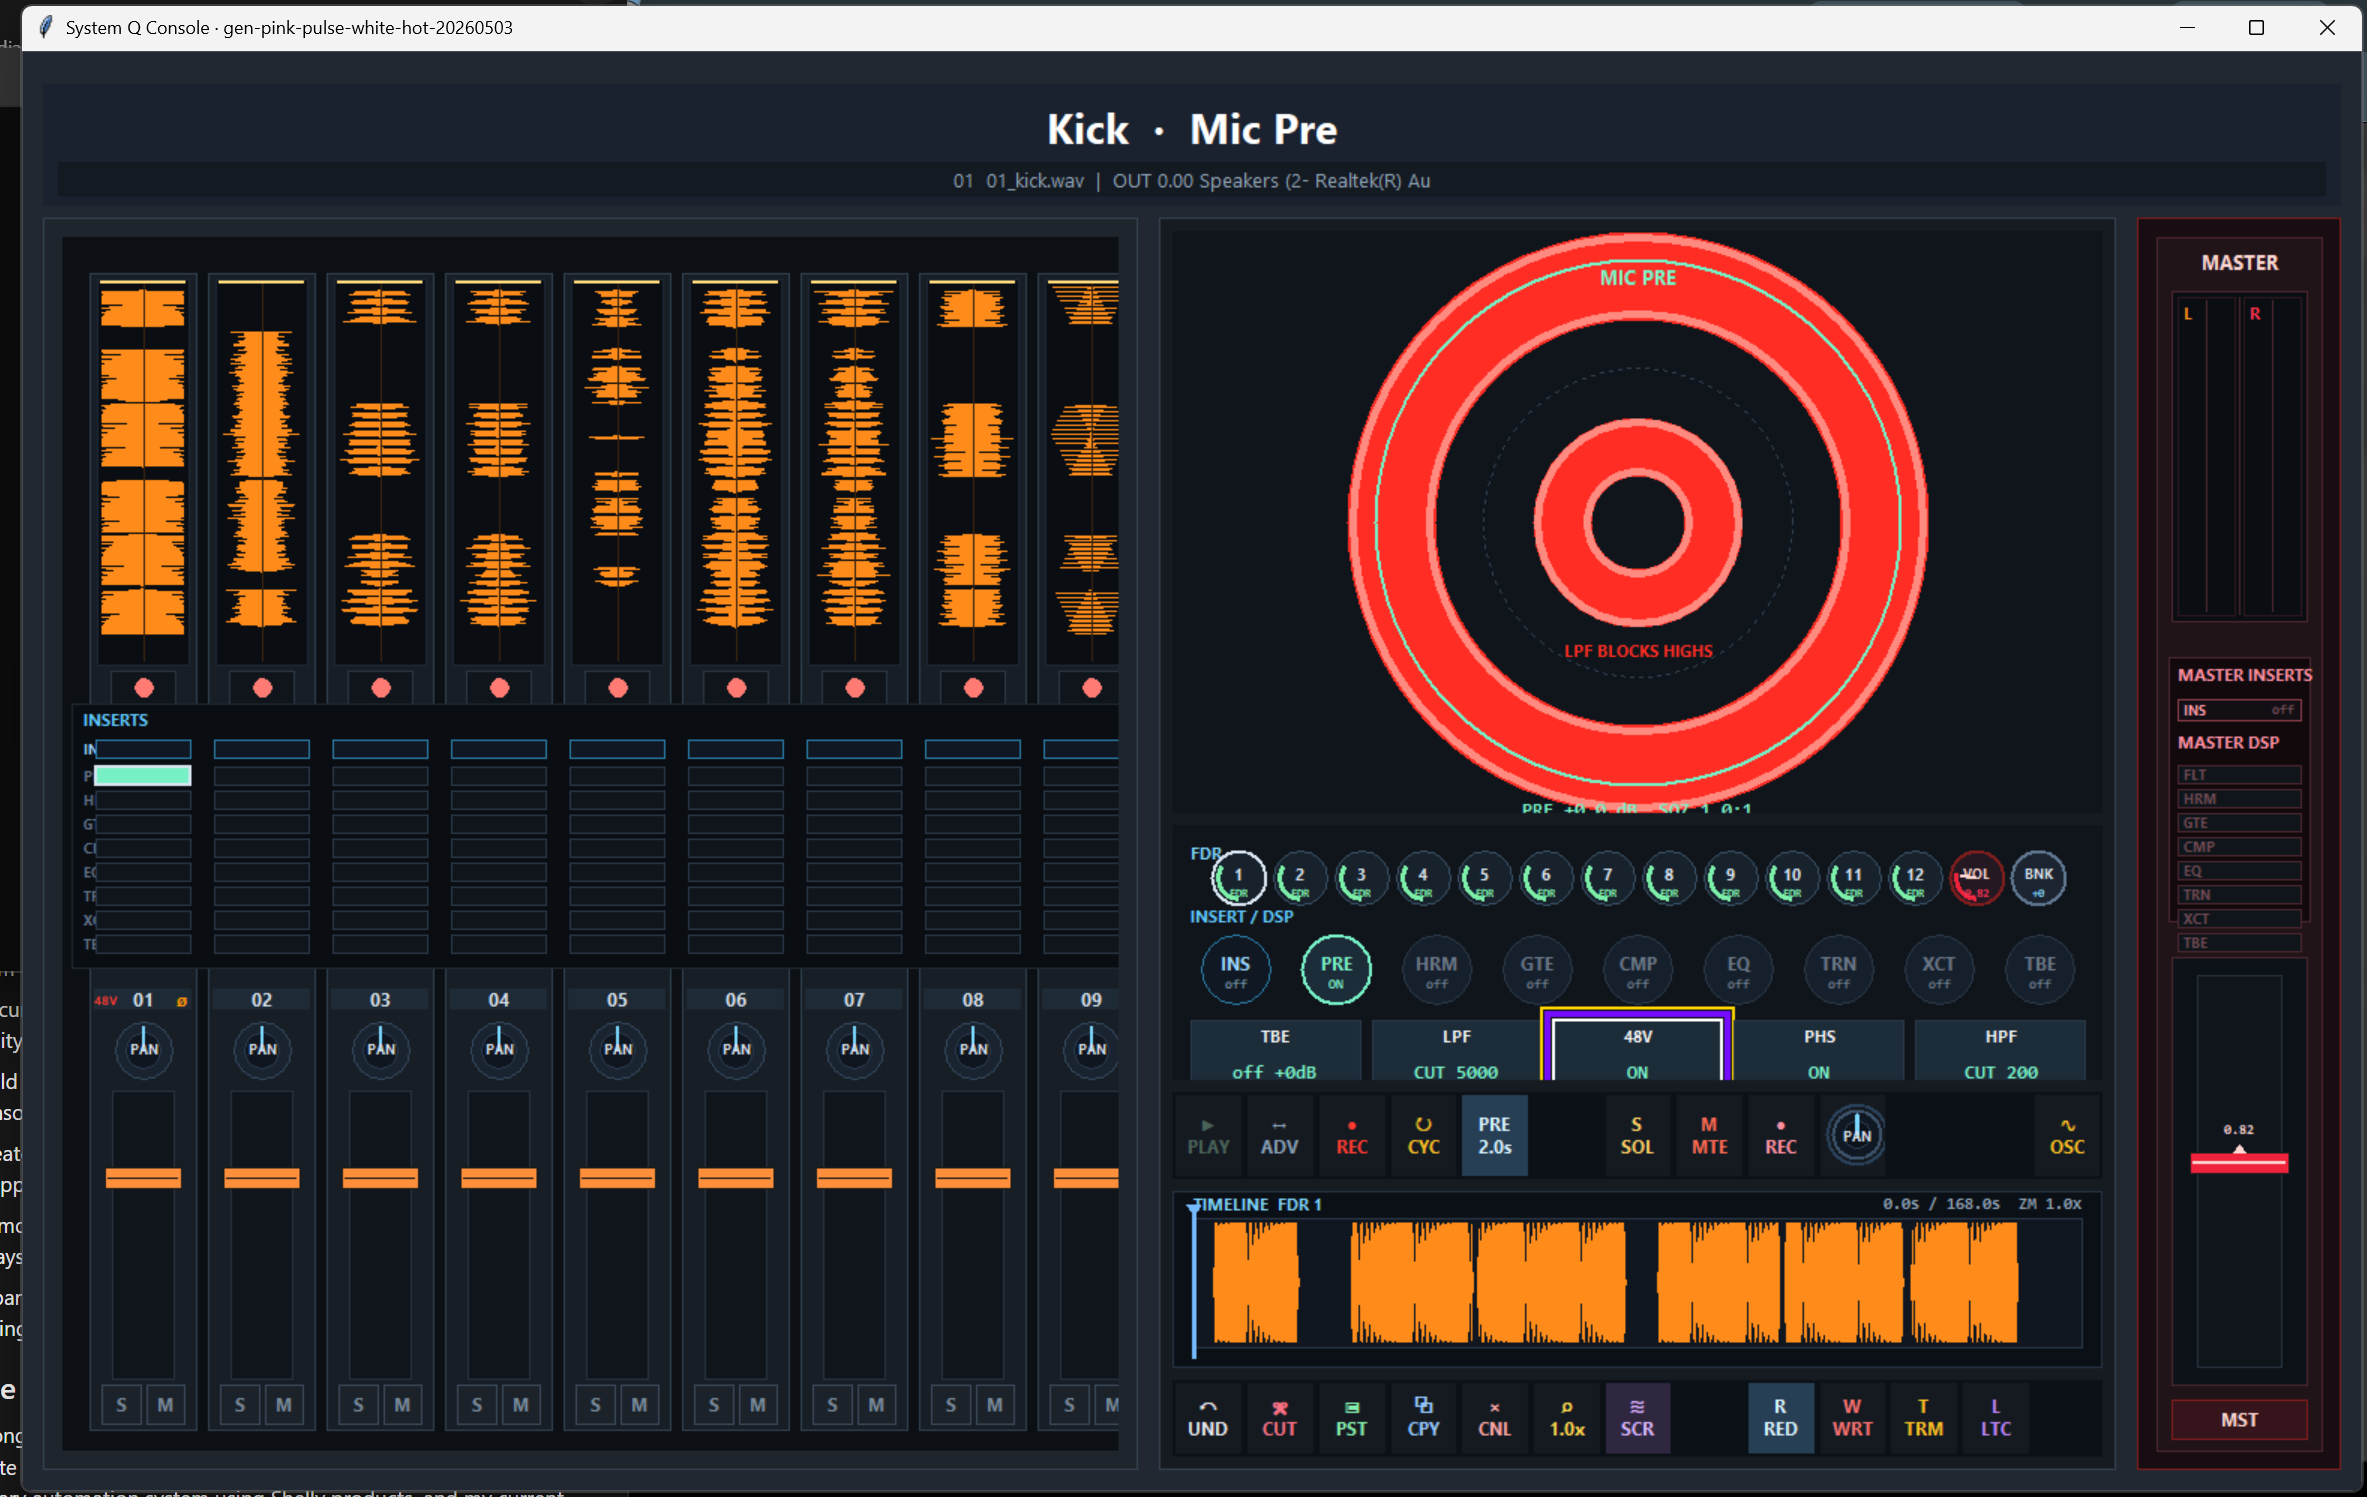
Task: Click the channel 03 PAN knob
Action: [x=380, y=1048]
